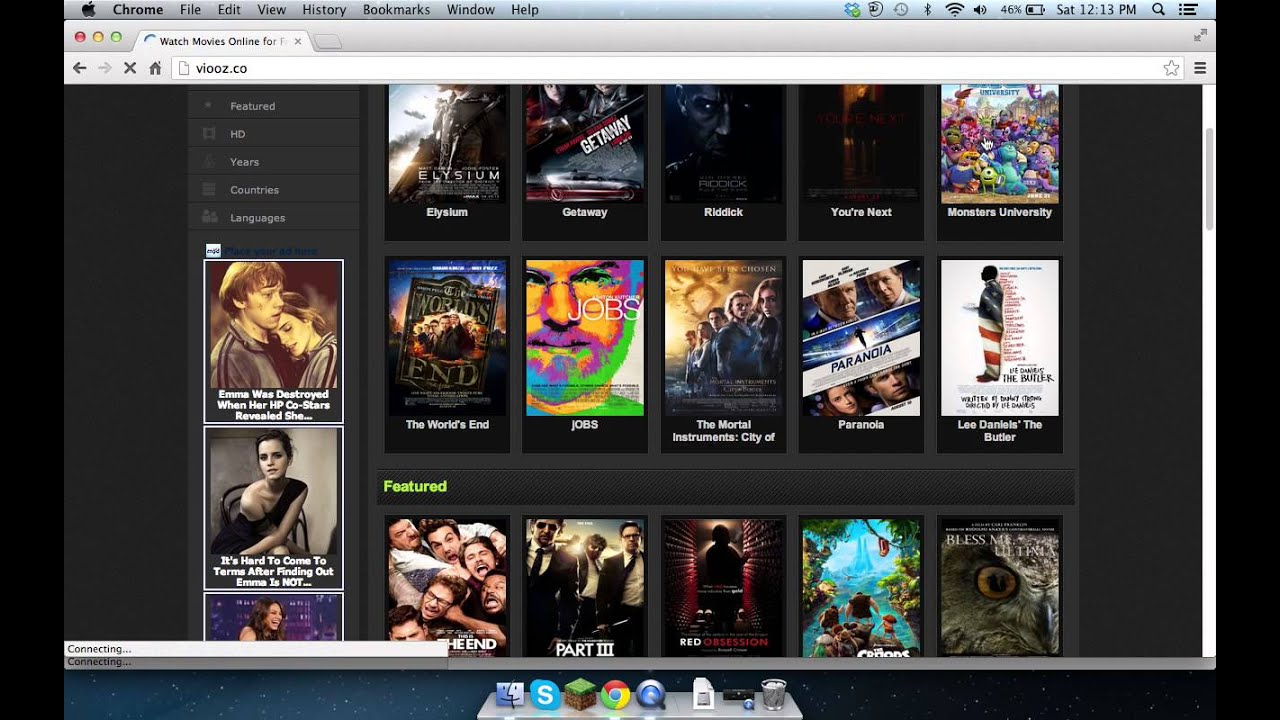The width and height of the screenshot is (1280, 720).
Task: Open the Wi-Fi status menu
Action: [954, 9]
